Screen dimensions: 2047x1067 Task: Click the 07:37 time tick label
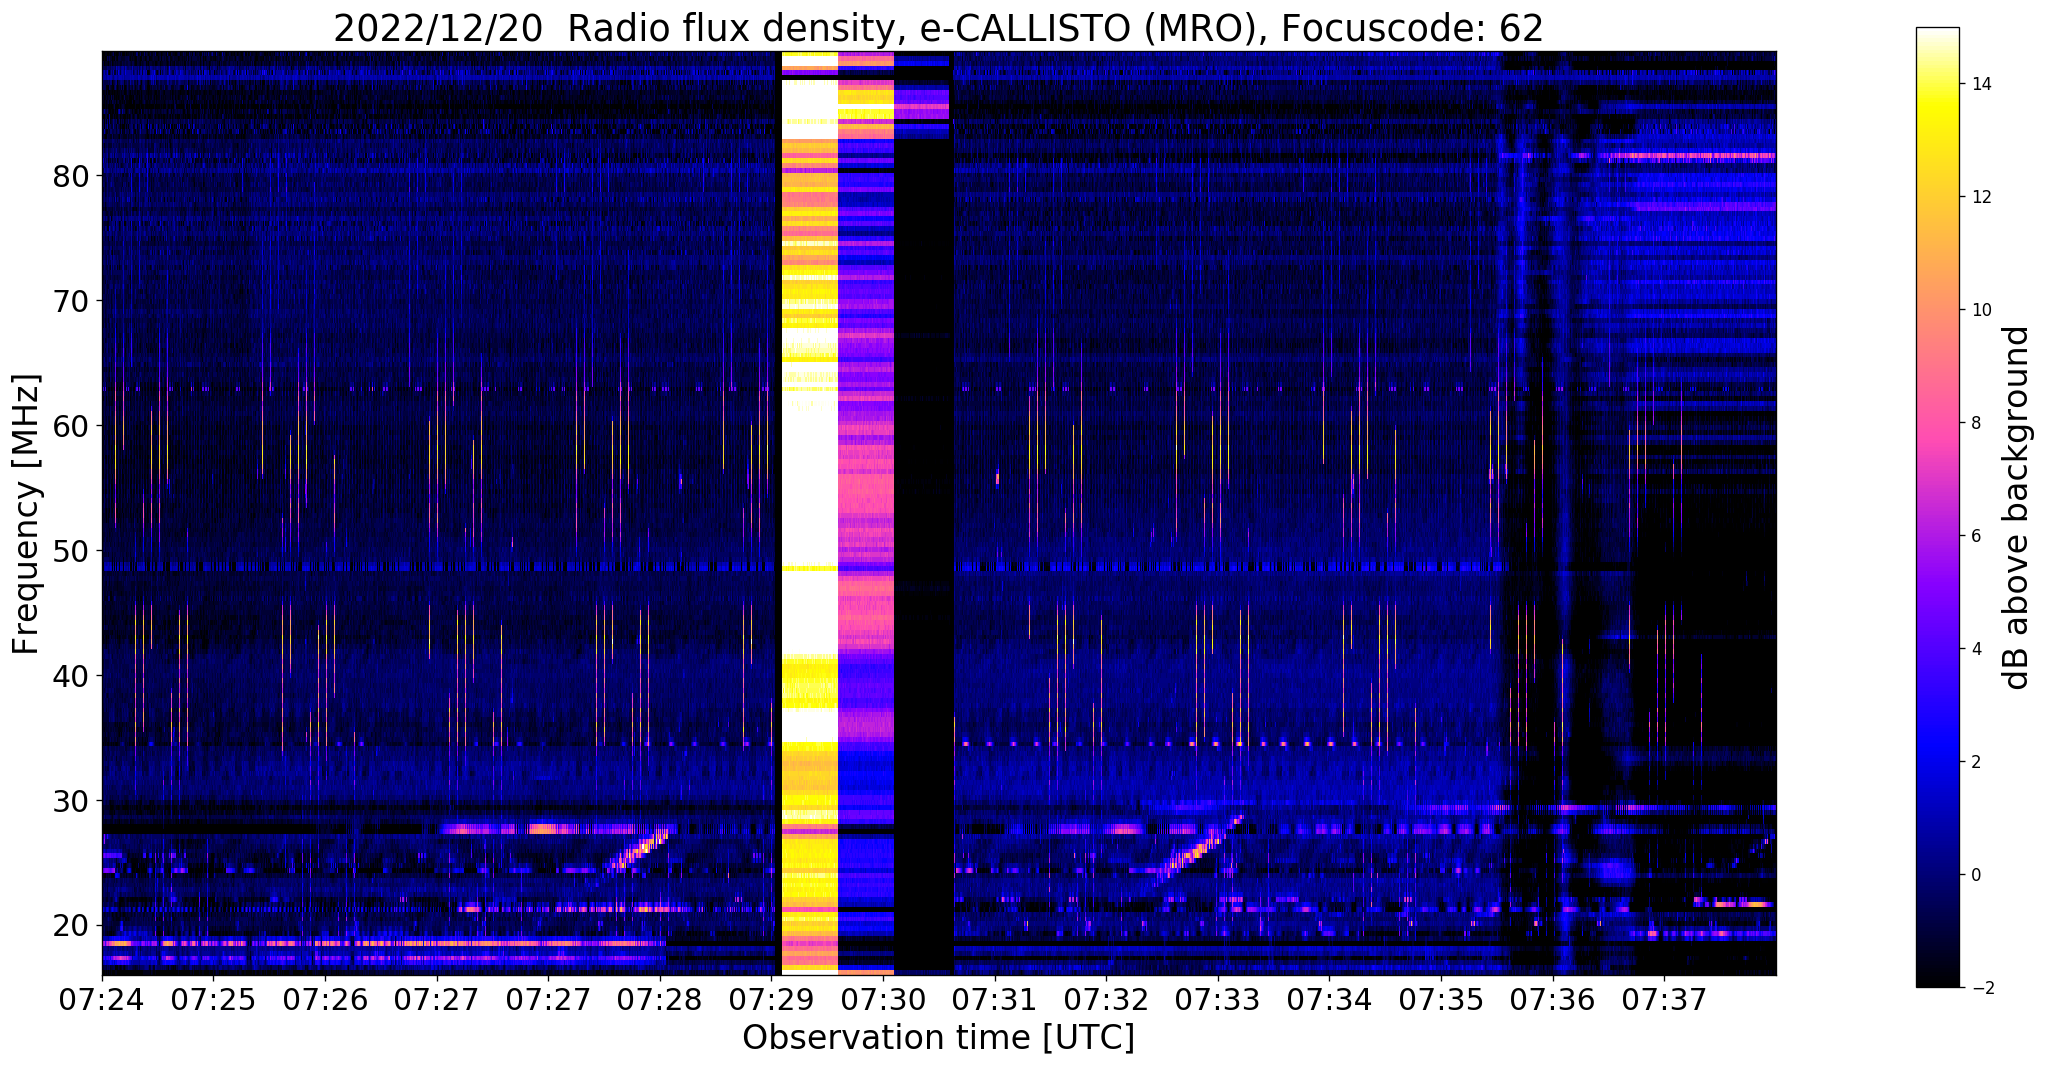(1665, 999)
